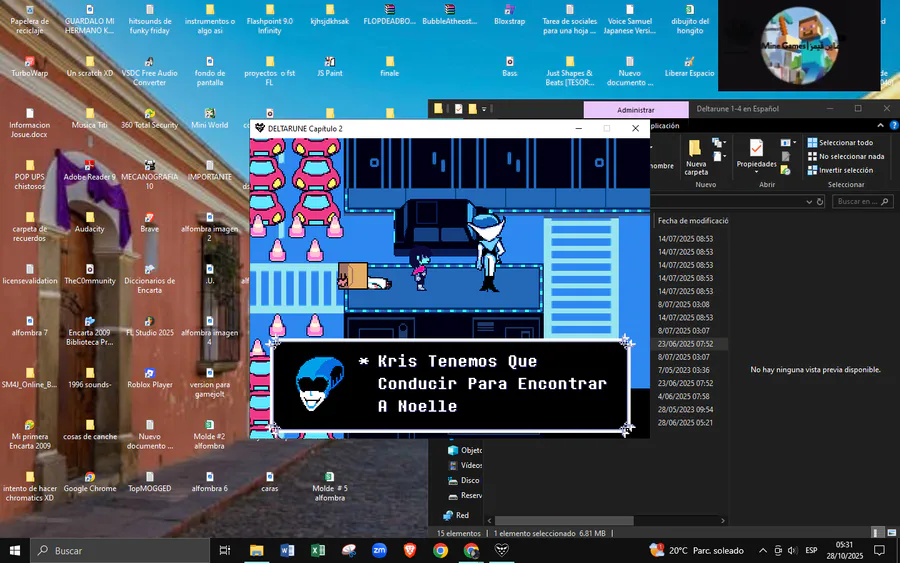
Task: Refresh the Explorer address bar
Action: tap(820, 201)
